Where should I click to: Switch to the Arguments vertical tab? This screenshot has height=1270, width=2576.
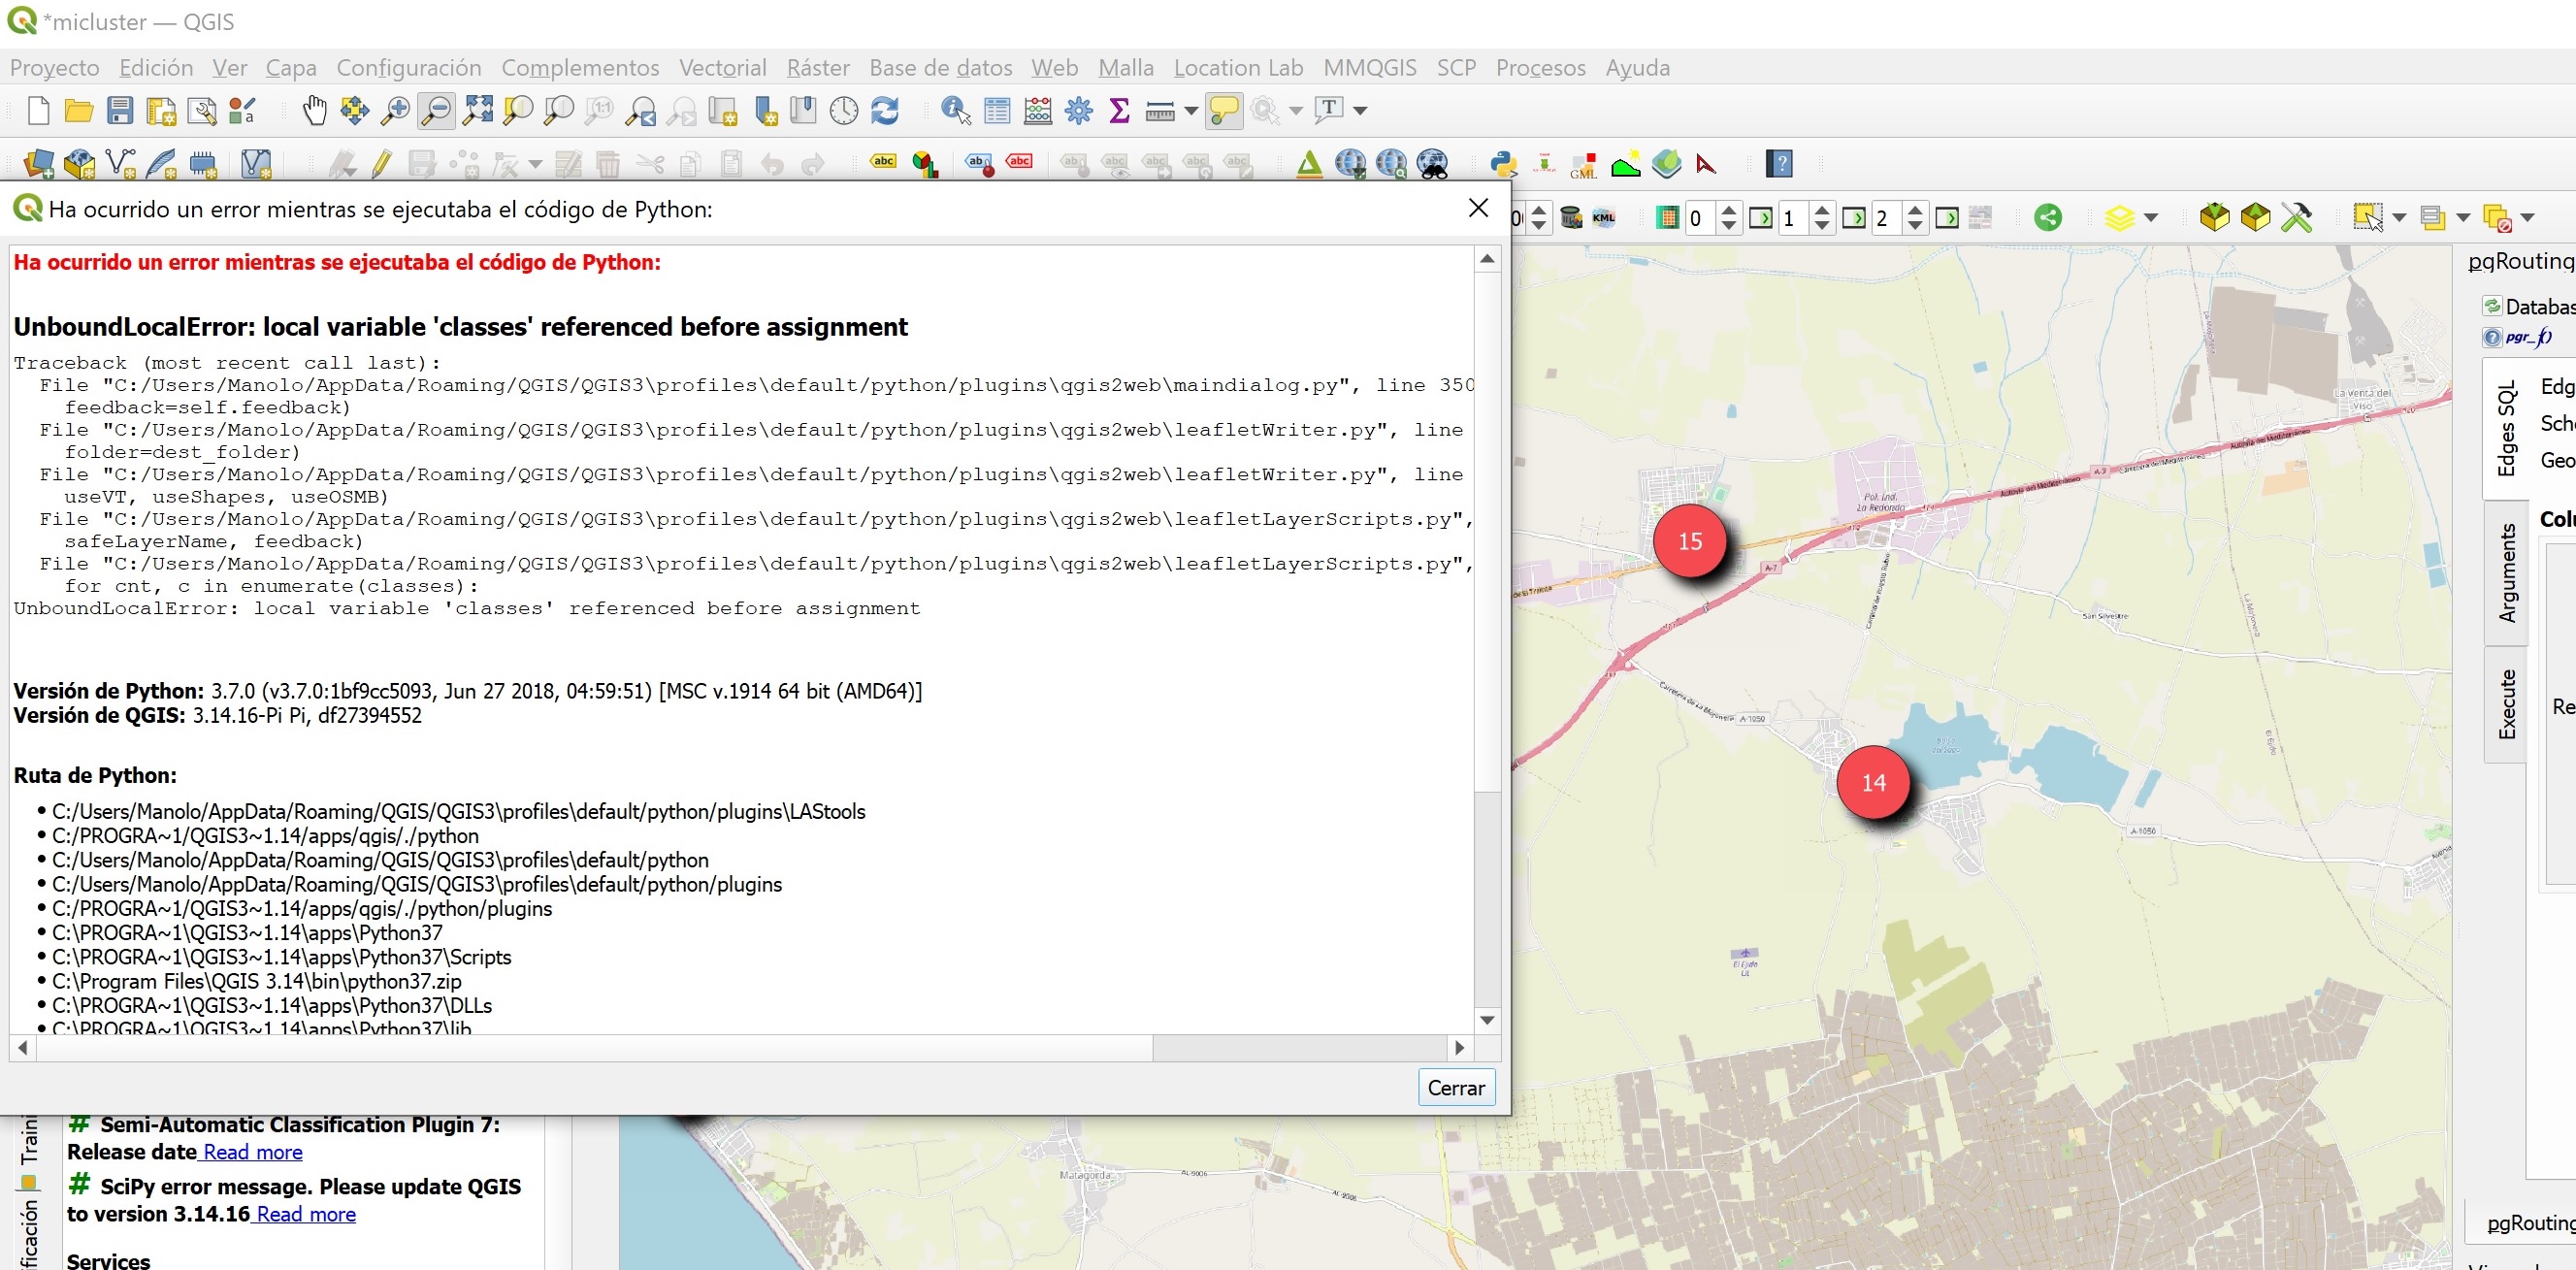point(2506,572)
